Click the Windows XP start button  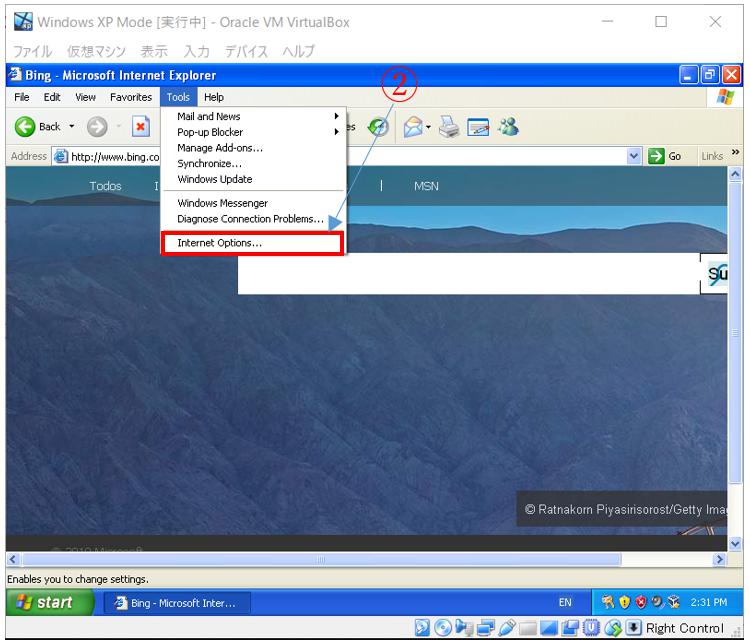(49, 602)
